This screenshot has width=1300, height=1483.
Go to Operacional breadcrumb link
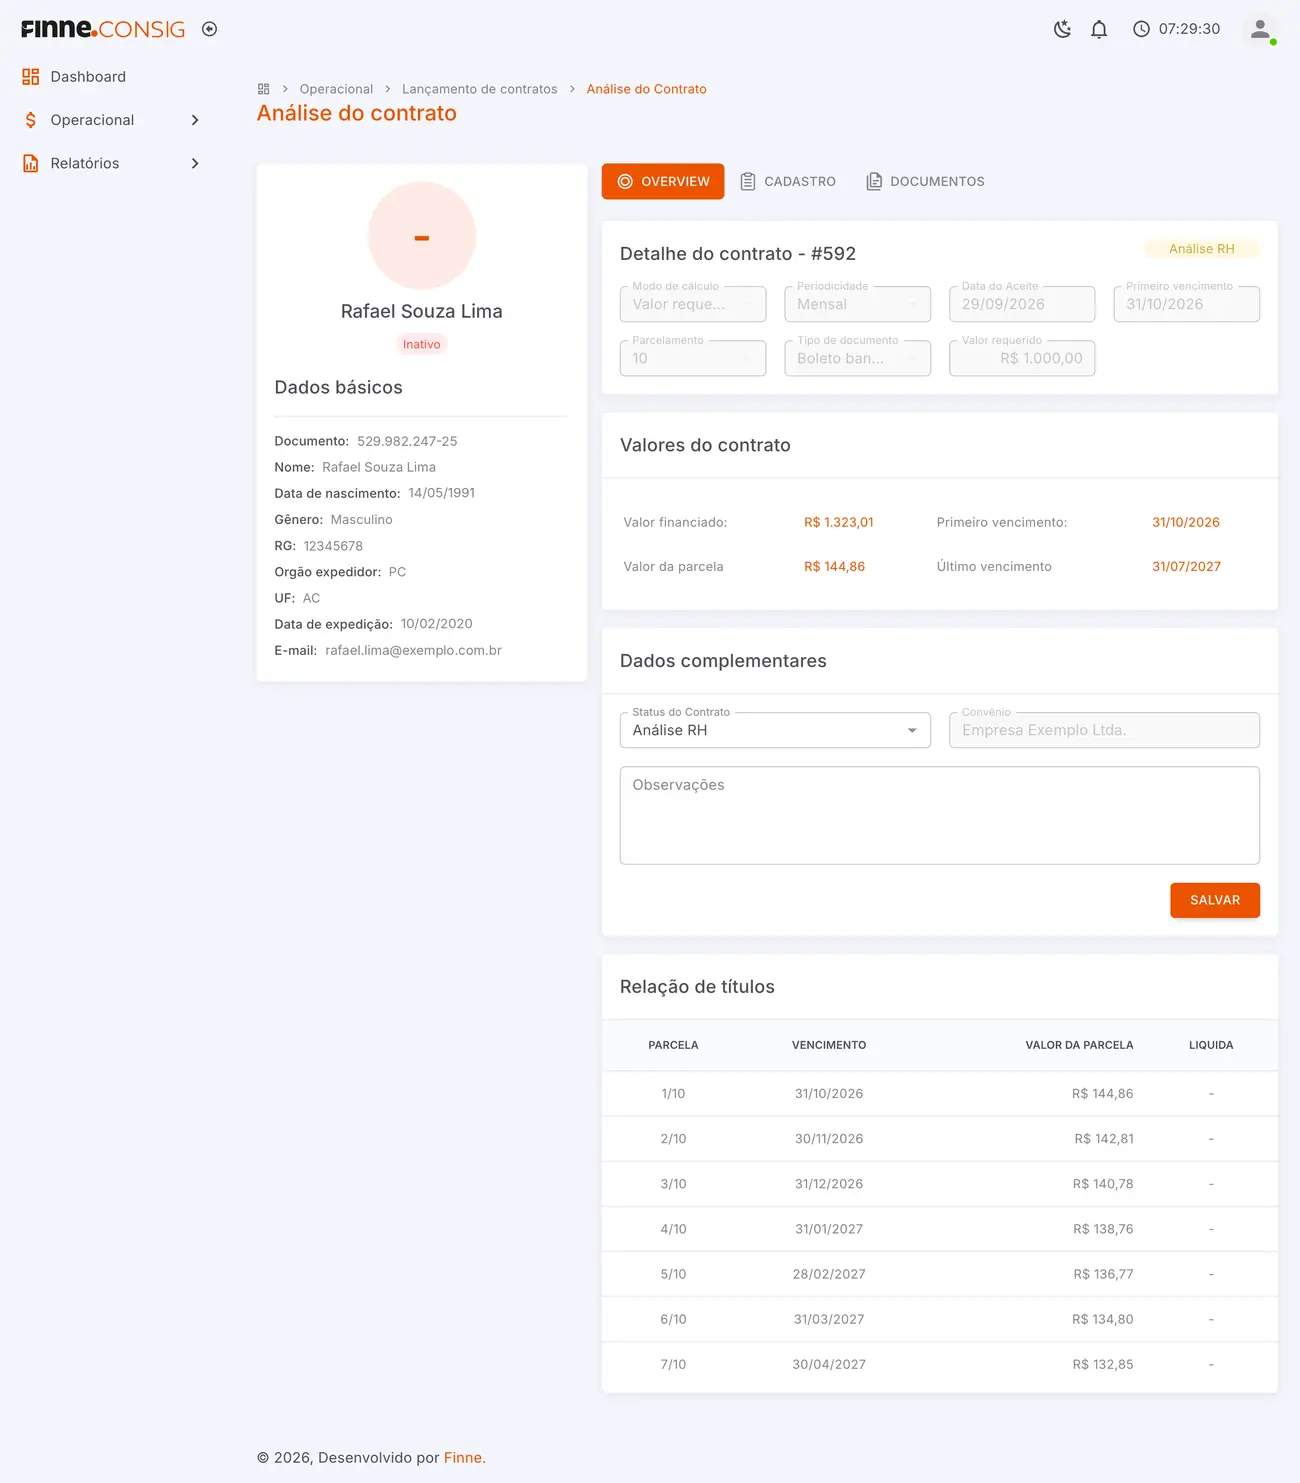336,89
